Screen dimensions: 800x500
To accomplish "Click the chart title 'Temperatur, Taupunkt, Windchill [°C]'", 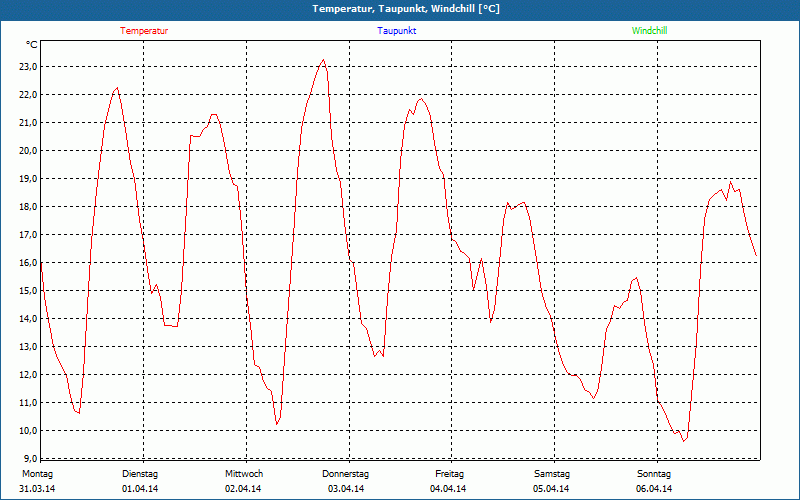I will tap(406, 9).
